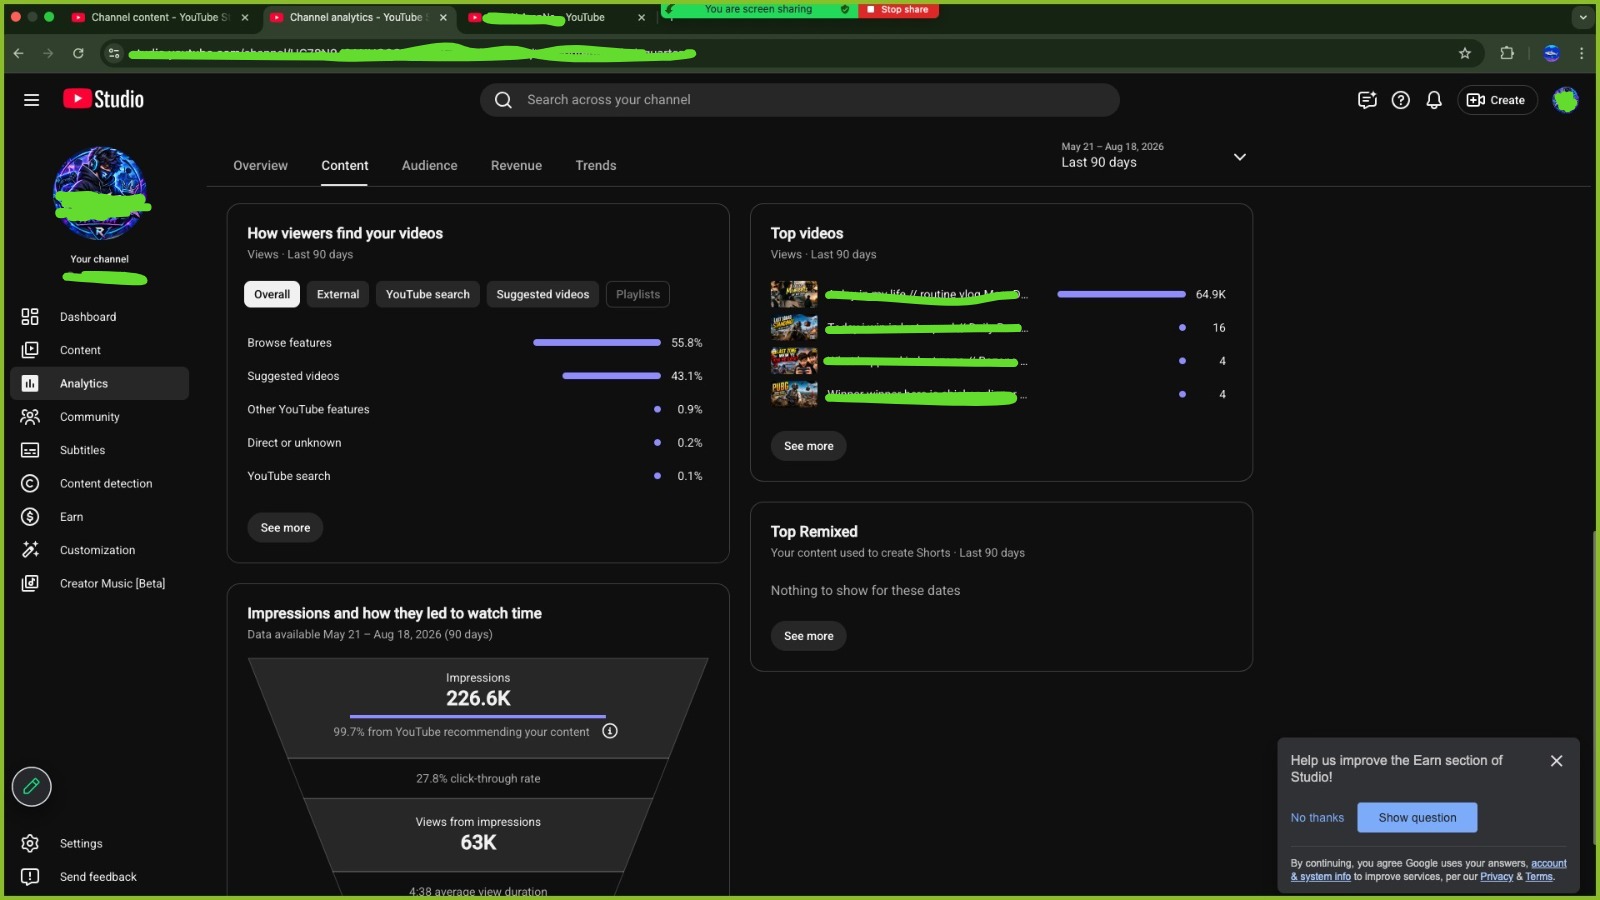Open the hamburger navigation menu
The image size is (1600, 900).
point(31,100)
